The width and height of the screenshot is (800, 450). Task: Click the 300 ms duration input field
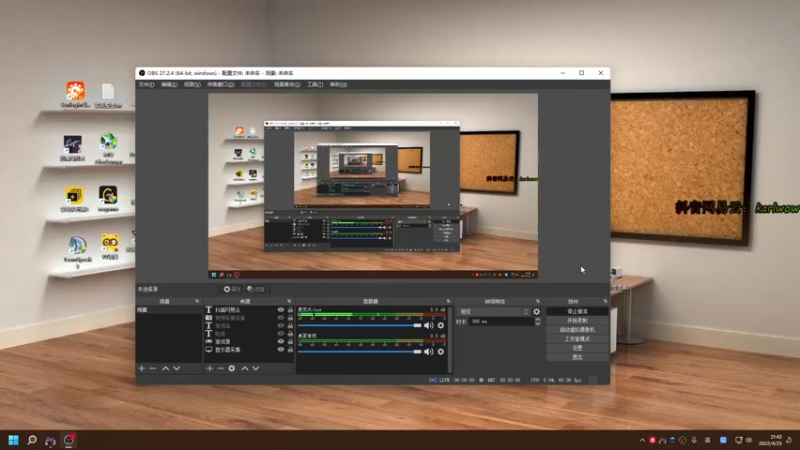point(501,321)
